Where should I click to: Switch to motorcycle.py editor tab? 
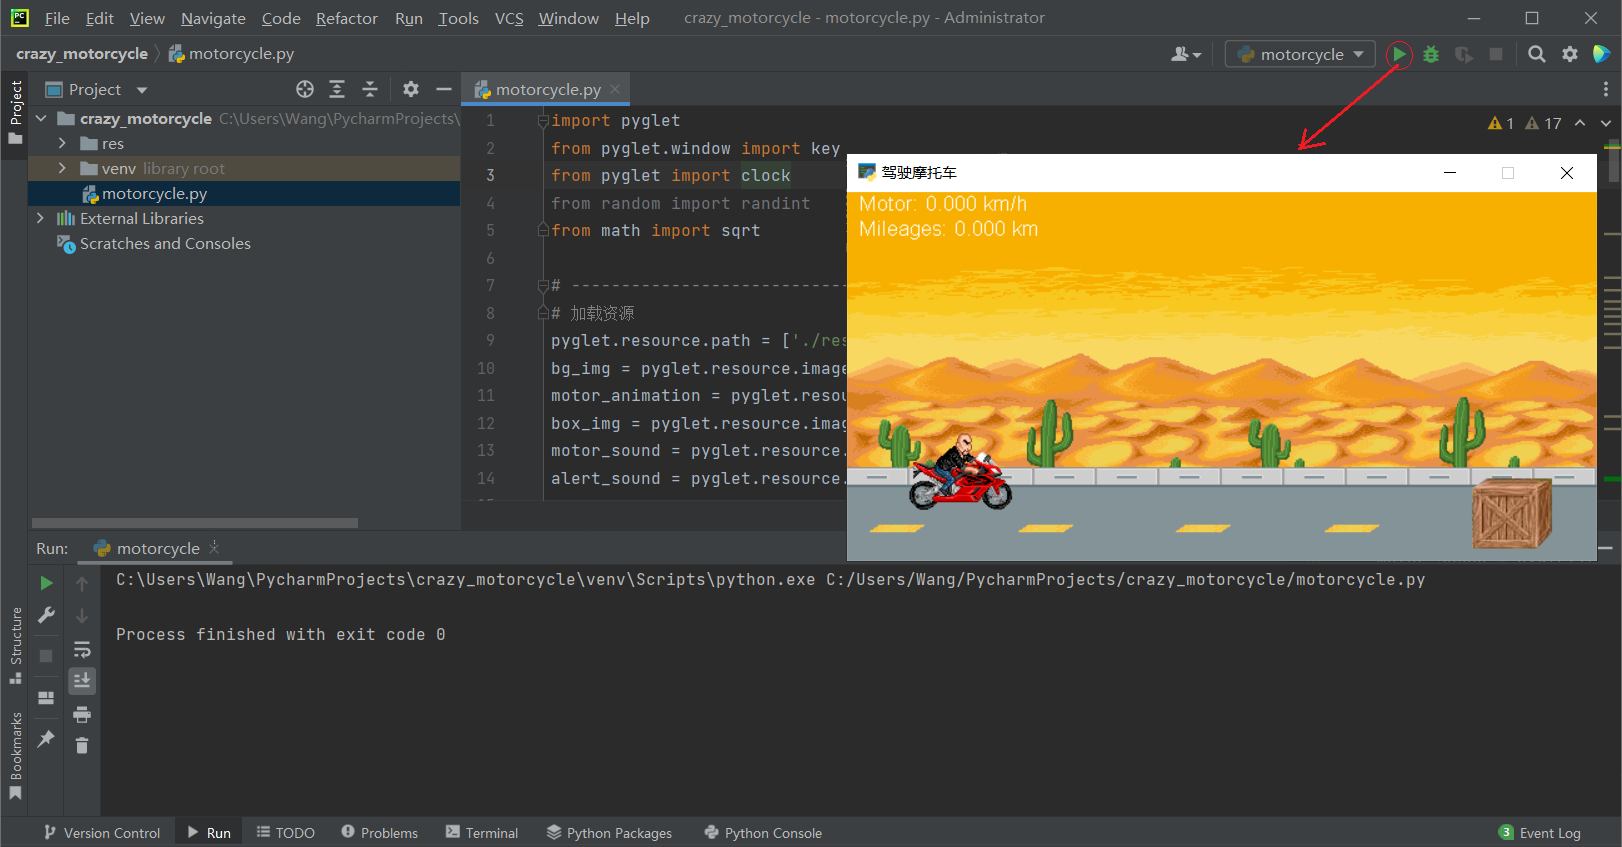point(548,89)
